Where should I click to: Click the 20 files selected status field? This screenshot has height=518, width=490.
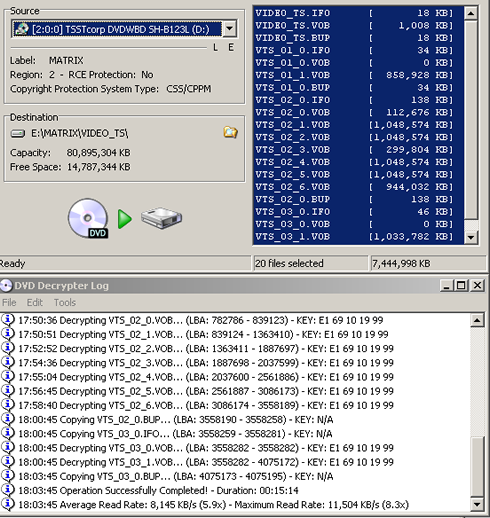click(310, 263)
